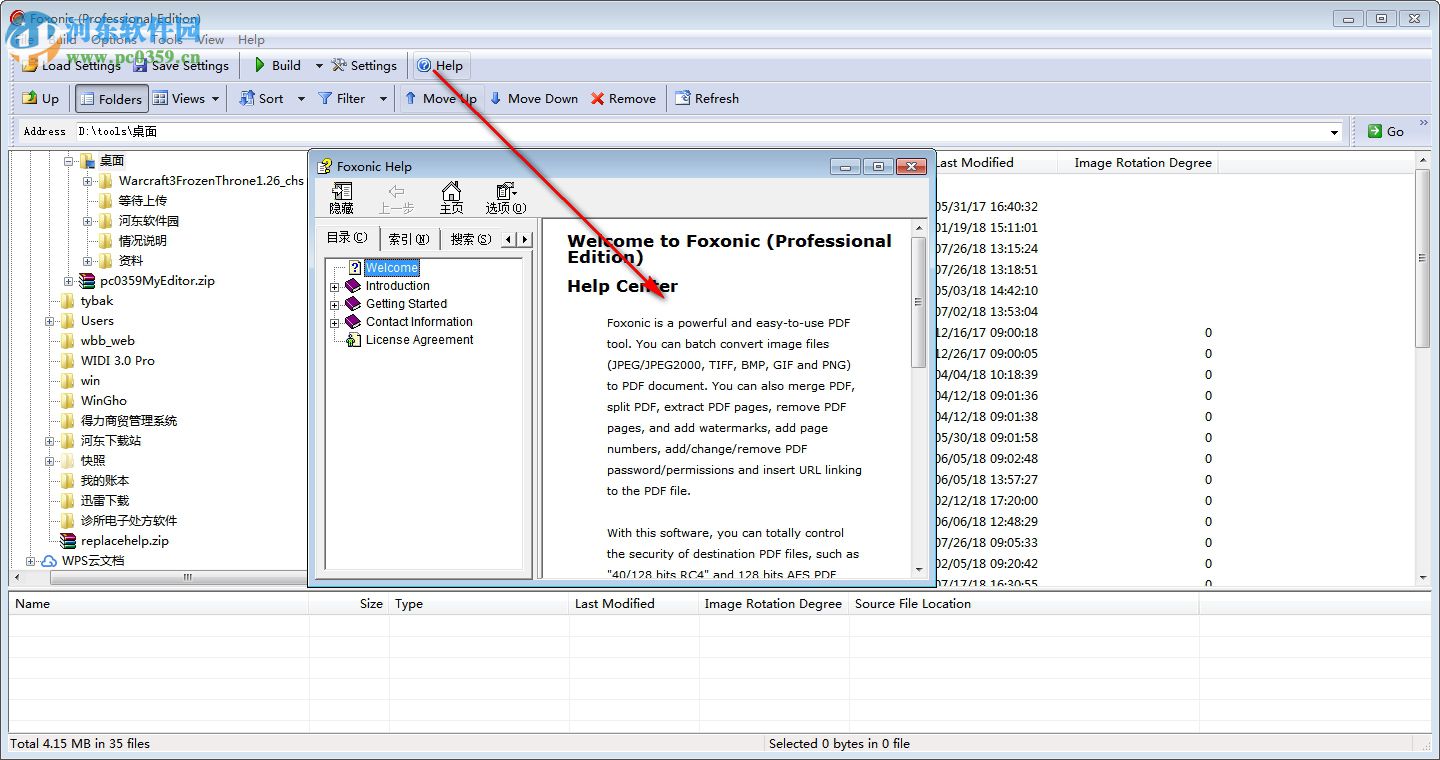Open the License Agreement help topic
Image resolution: width=1440 pixels, height=760 pixels.
click(419, 340)
